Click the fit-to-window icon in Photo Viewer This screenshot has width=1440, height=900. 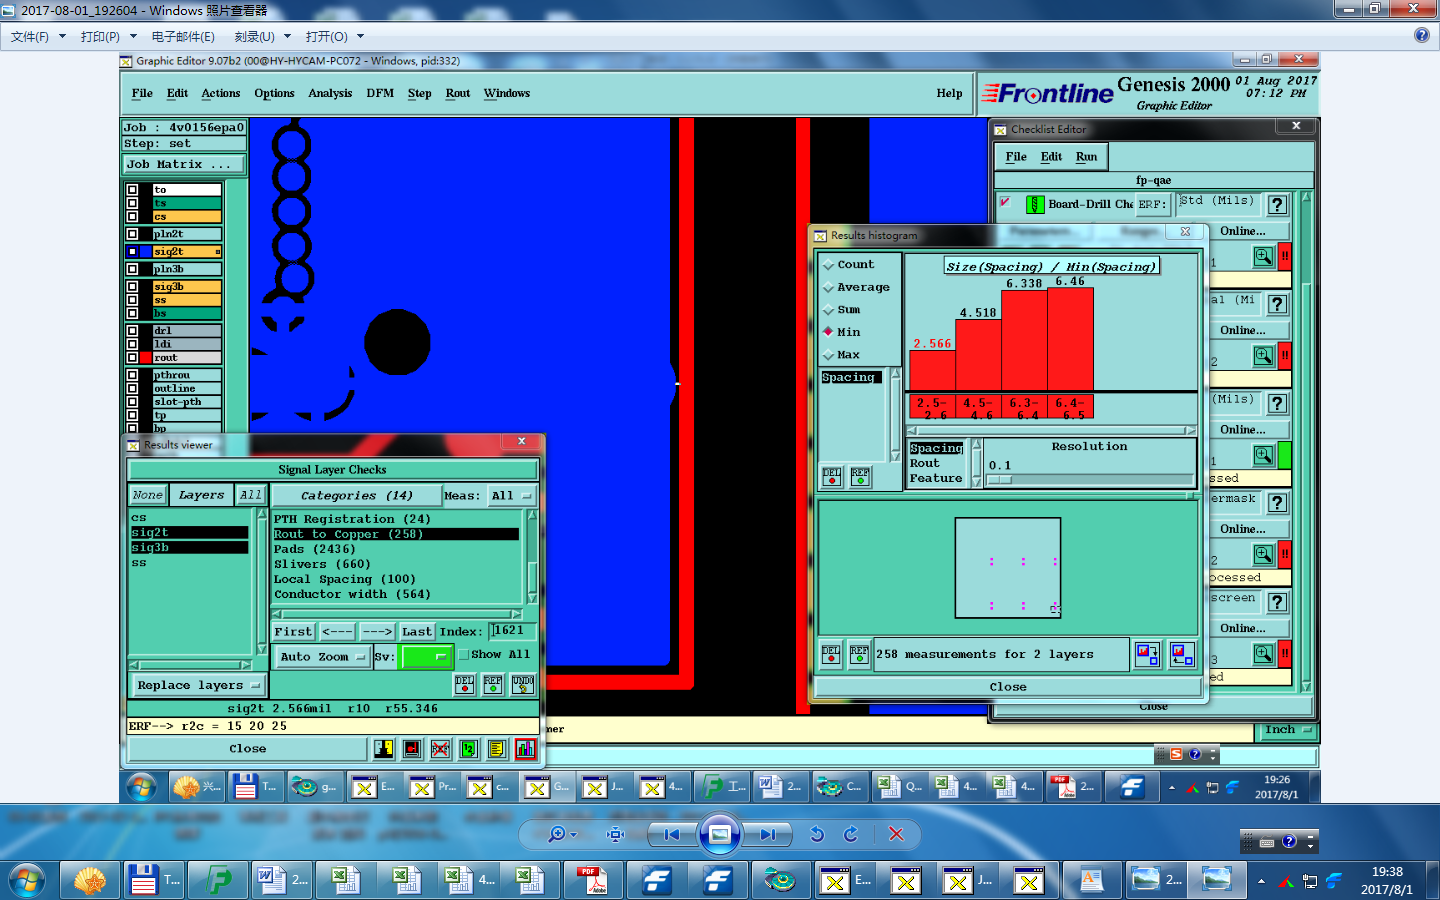[616, 834]
